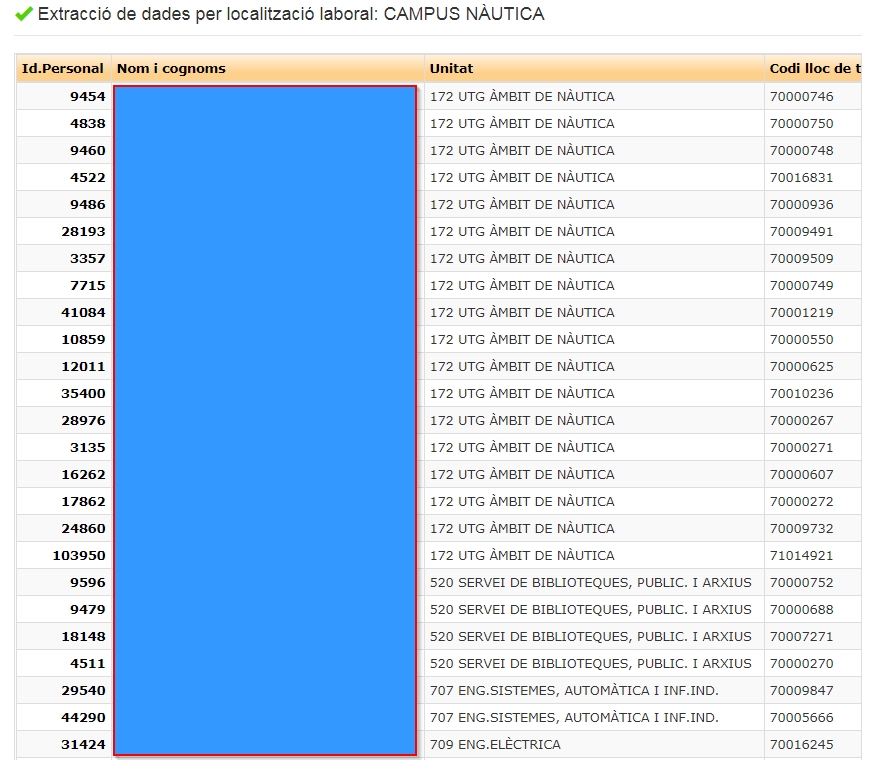877x760 pixels.
Task: Select the personal ID cell 9454
Action: (87, 97)
